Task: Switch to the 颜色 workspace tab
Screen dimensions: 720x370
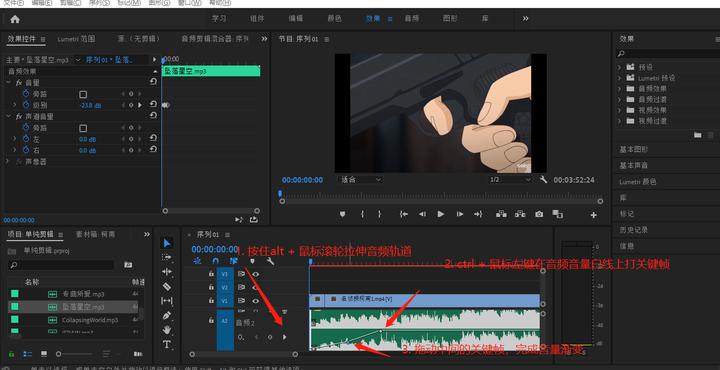Action: tap(334, 19)
